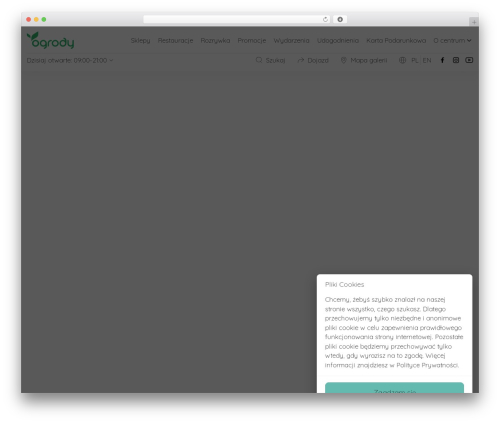Click the browser extension icon beside address bar

340,19
